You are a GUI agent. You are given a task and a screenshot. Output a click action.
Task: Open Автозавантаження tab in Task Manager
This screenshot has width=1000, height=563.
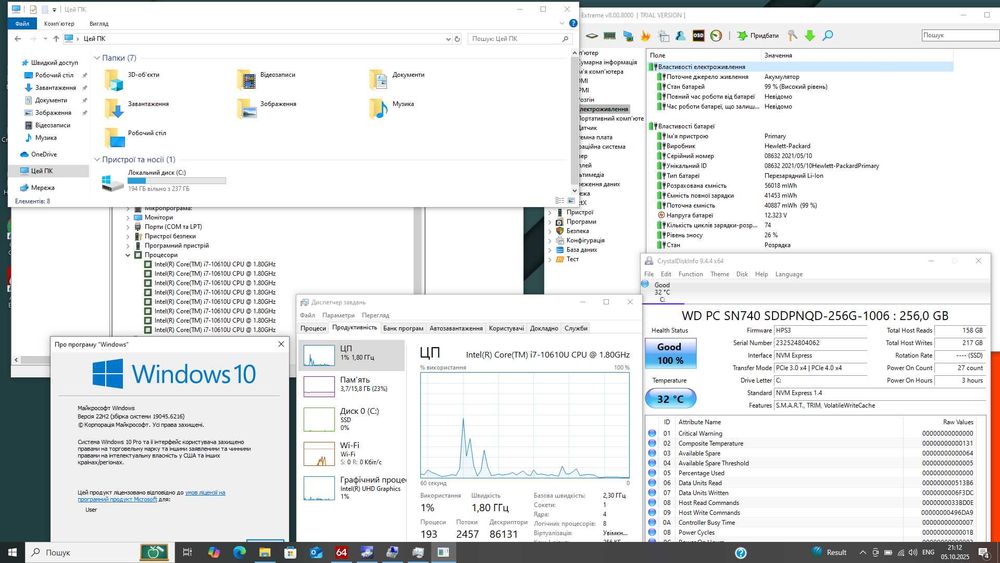(x=456, y=328)
